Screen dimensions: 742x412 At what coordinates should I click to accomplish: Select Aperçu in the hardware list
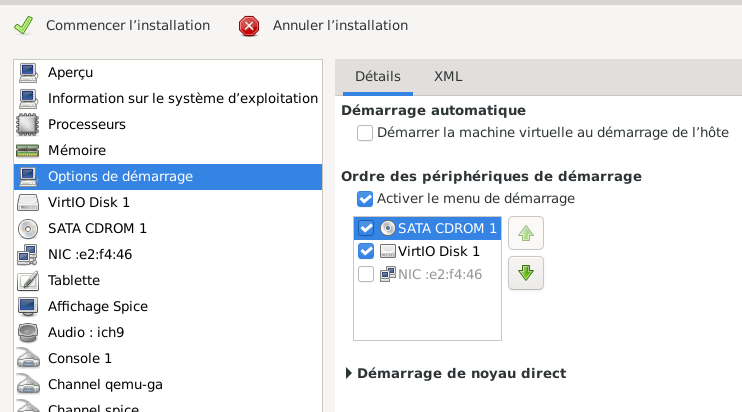pyautogui.click(x=70, y=72)
